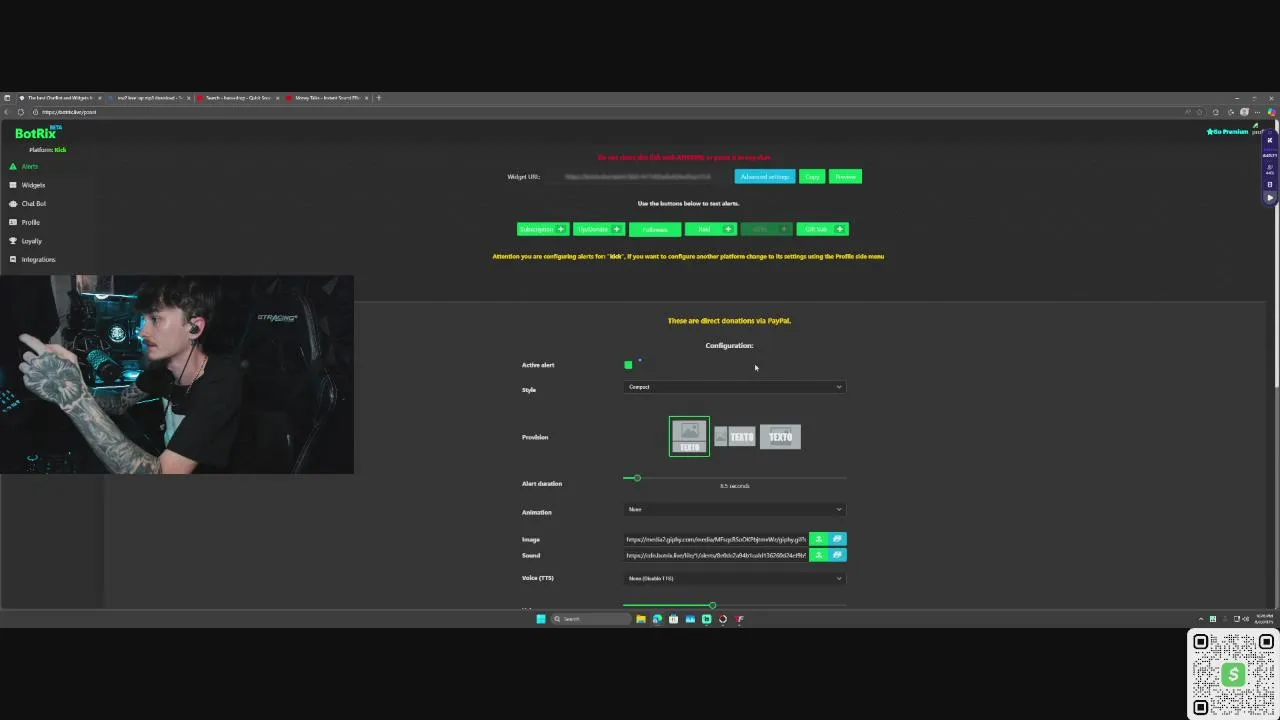1280x720 pixels.
Task: Click the BotRix logo
Action: click(x=36, y=133)
